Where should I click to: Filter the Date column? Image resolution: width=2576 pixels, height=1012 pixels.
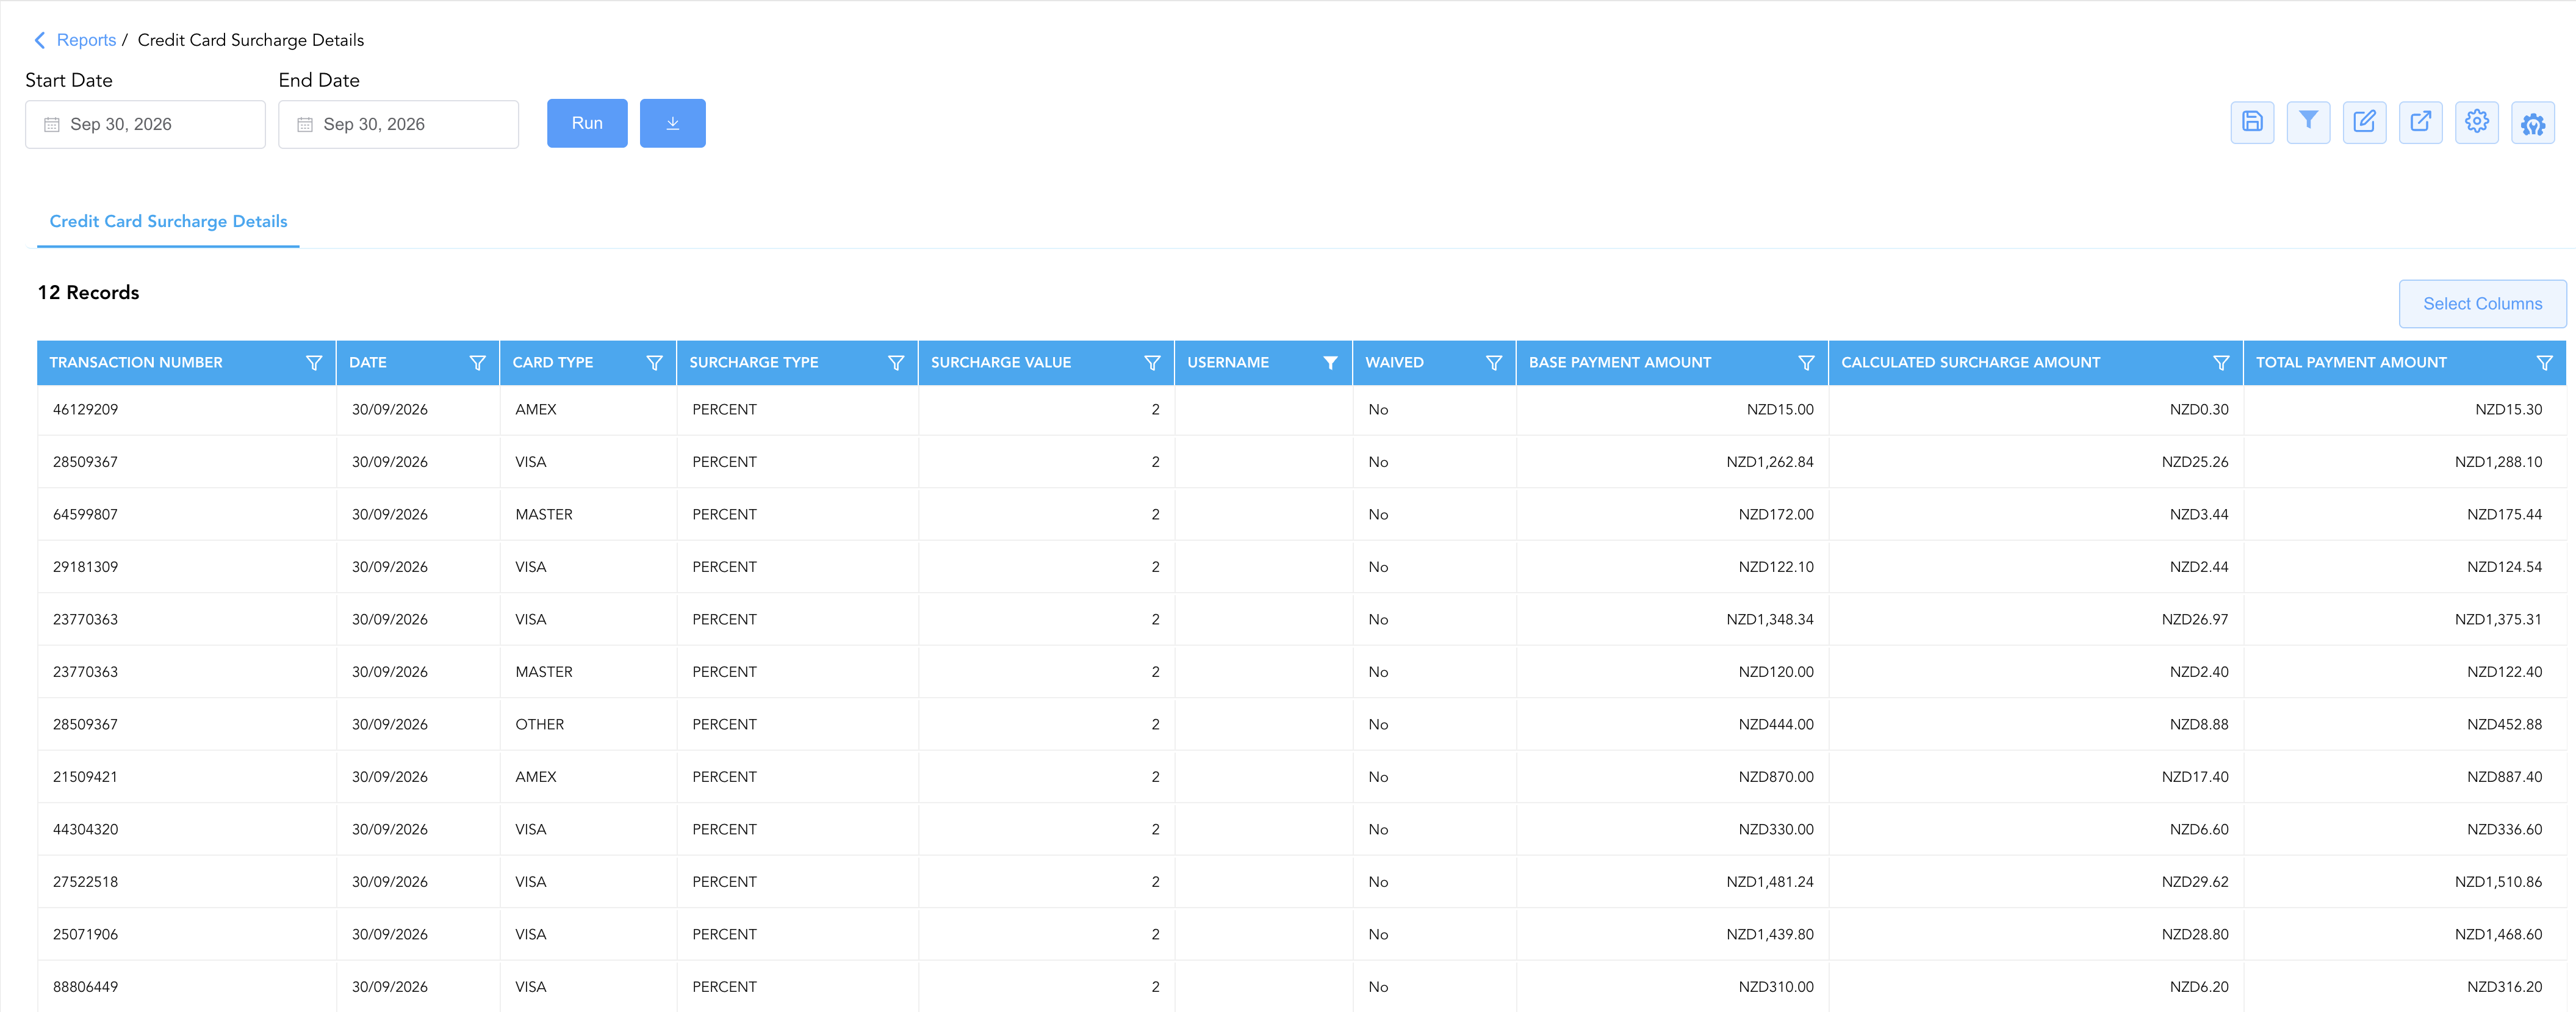pyautogui.click(x=477, y=363)
